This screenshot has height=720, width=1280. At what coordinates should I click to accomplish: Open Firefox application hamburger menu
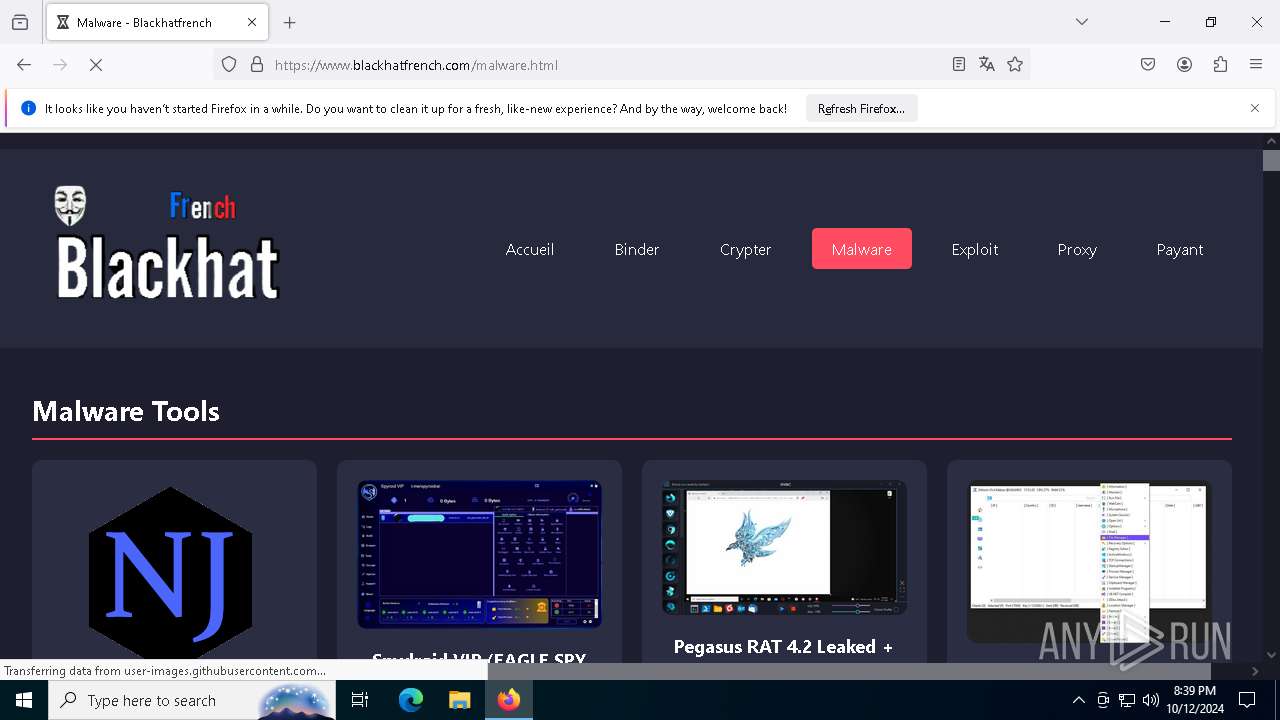click(x=1256, y=65)
